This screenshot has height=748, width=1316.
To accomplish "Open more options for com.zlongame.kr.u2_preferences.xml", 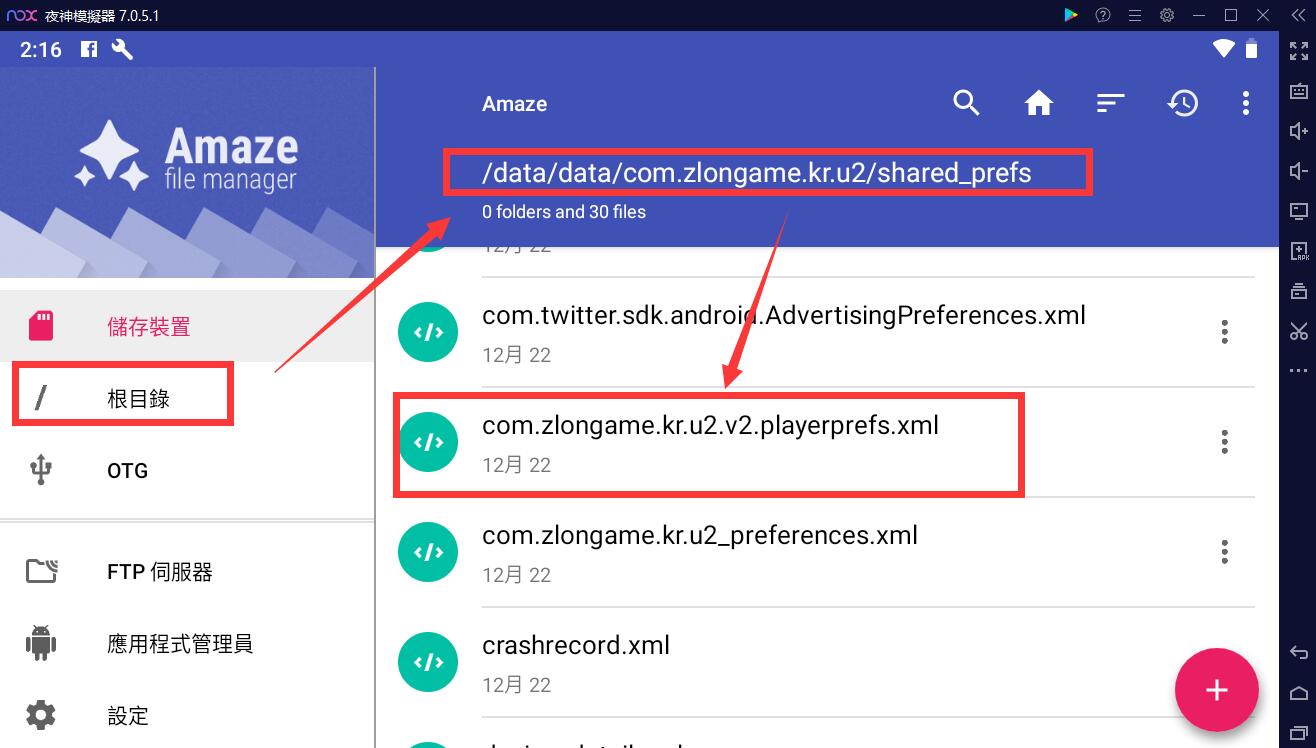I will (1225, 552).
